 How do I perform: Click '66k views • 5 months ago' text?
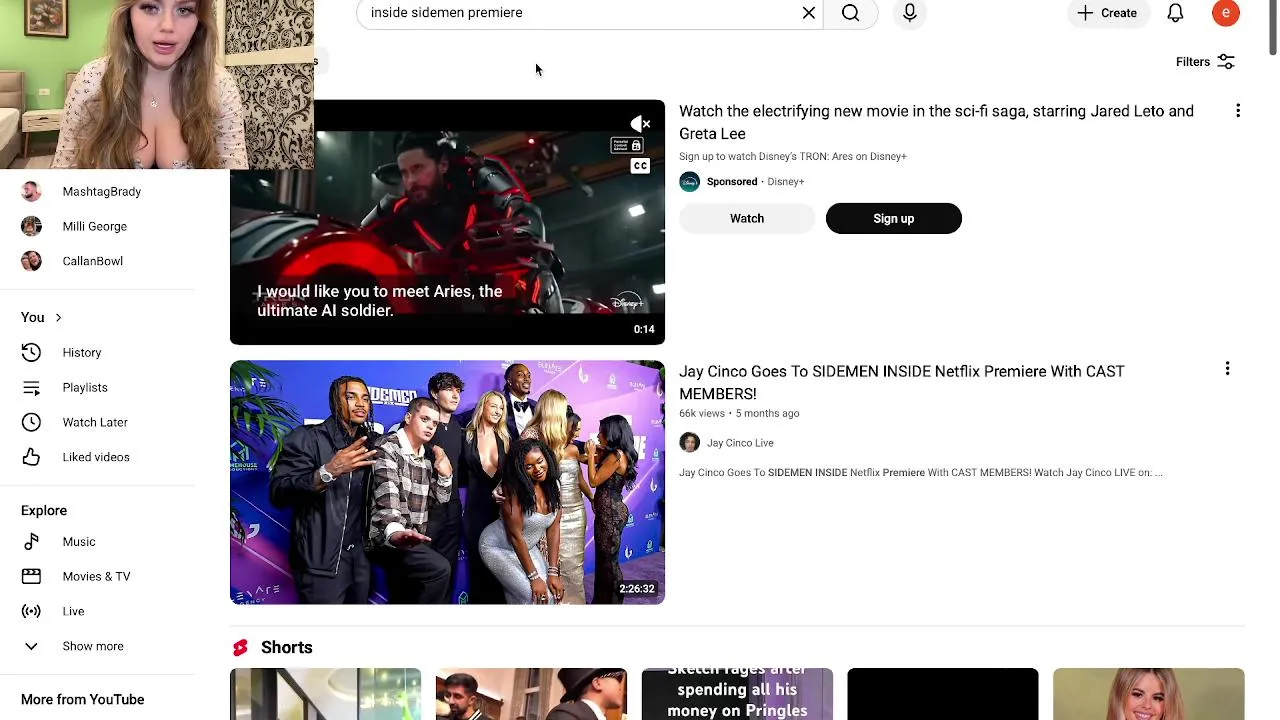click(739, 413)
